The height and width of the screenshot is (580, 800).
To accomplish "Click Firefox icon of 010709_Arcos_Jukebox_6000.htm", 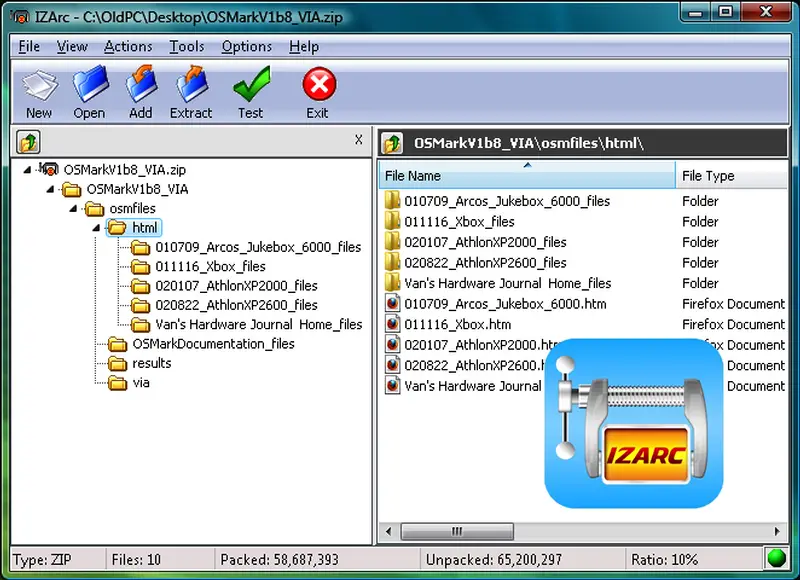I will 392,304.
